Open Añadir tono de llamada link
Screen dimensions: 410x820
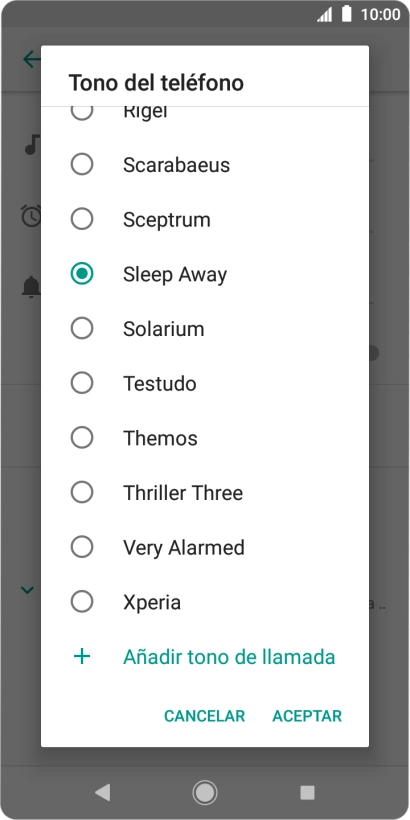tap(229, 656)
